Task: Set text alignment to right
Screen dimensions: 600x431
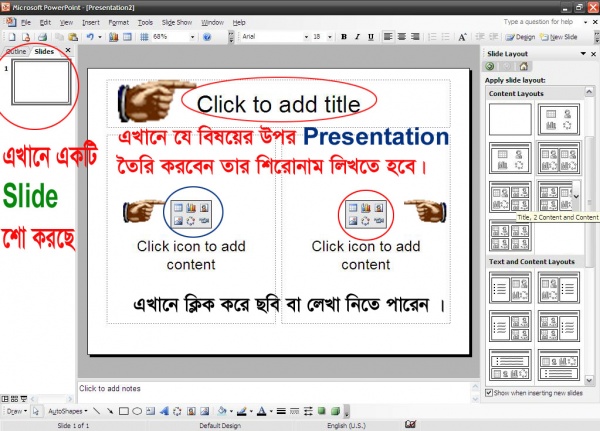Action: coord(415,37)
